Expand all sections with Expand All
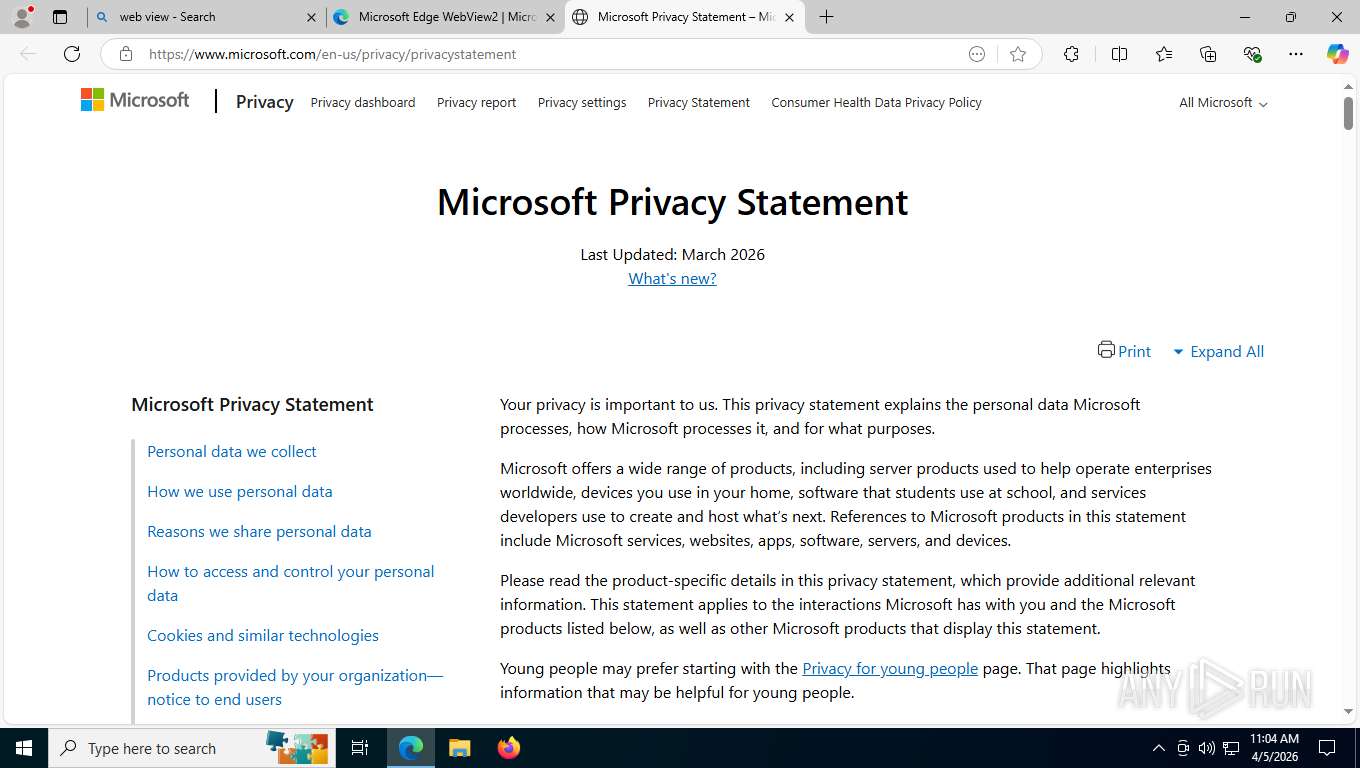This screenshot has height=768, width=1360. pyautogui.click(x=1218, y=352)
